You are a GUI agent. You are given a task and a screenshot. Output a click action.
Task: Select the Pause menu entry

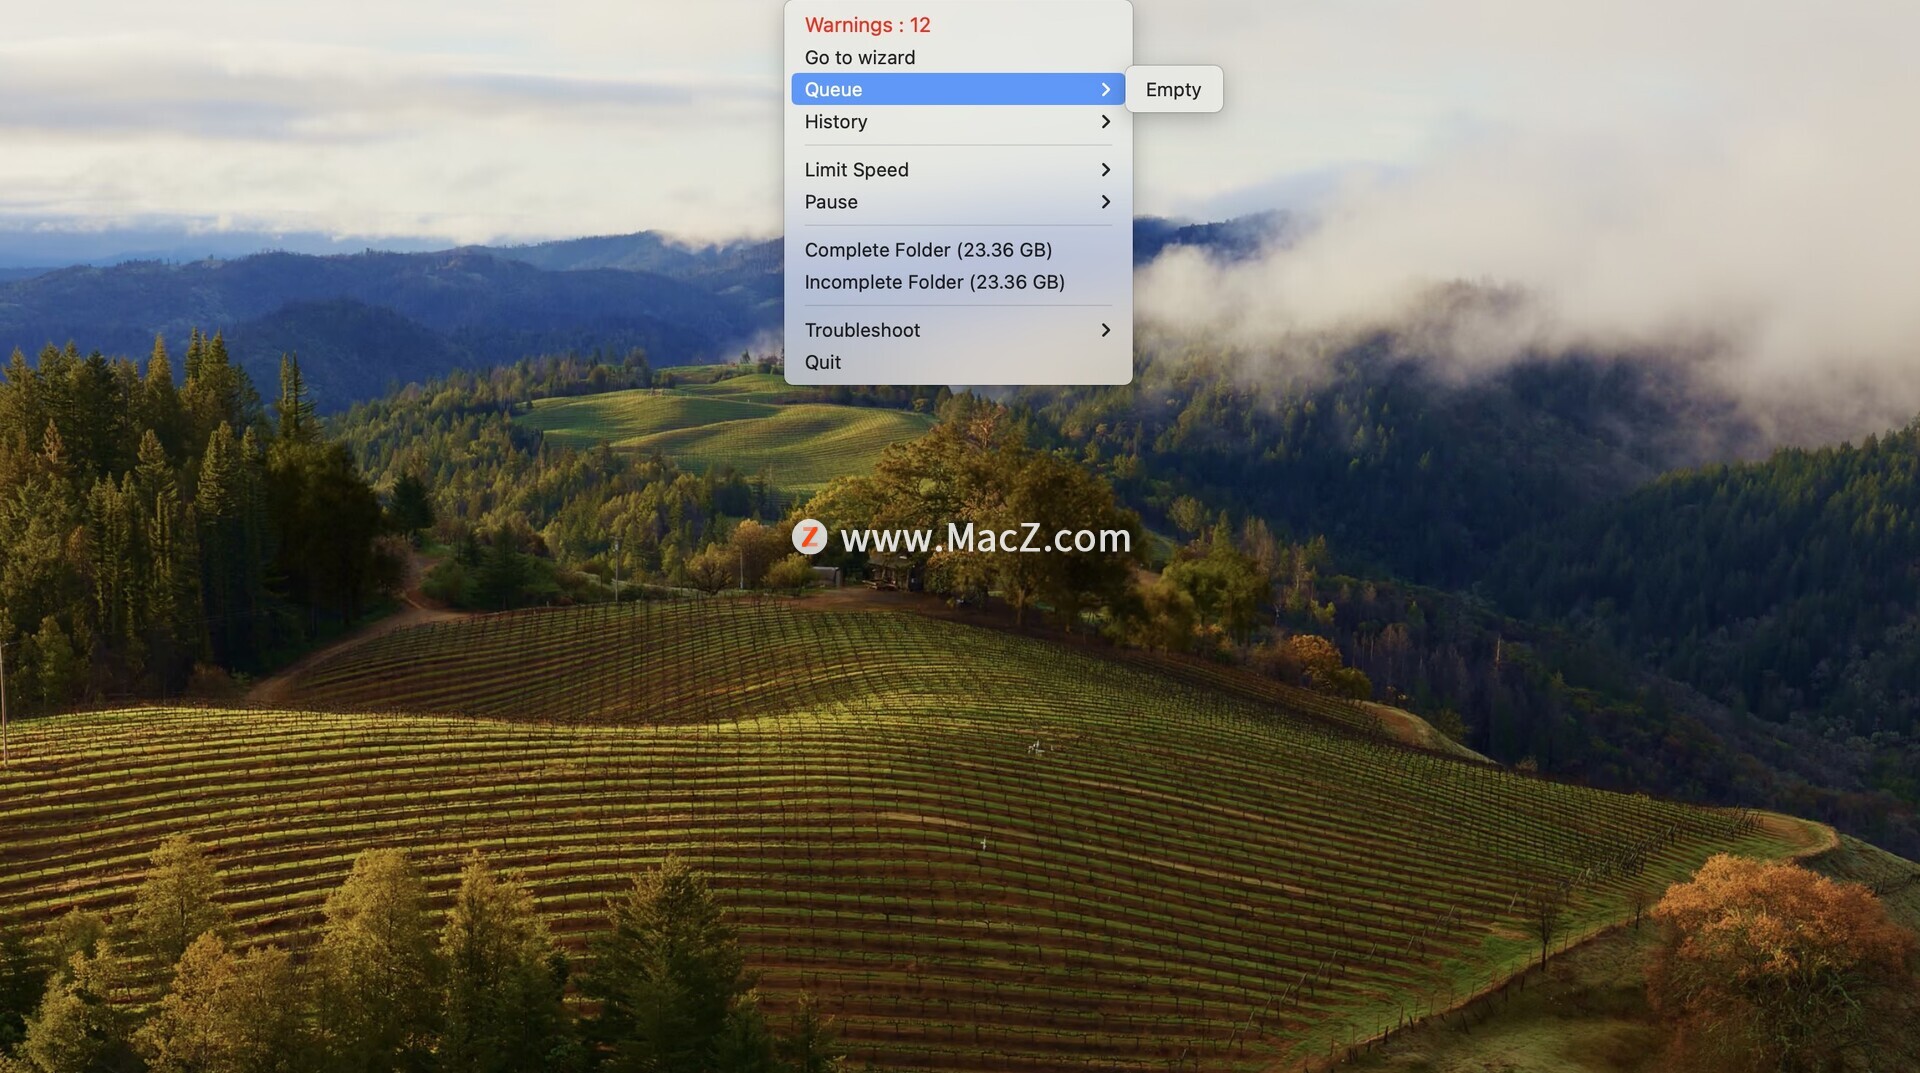click(x=958, y=201)
